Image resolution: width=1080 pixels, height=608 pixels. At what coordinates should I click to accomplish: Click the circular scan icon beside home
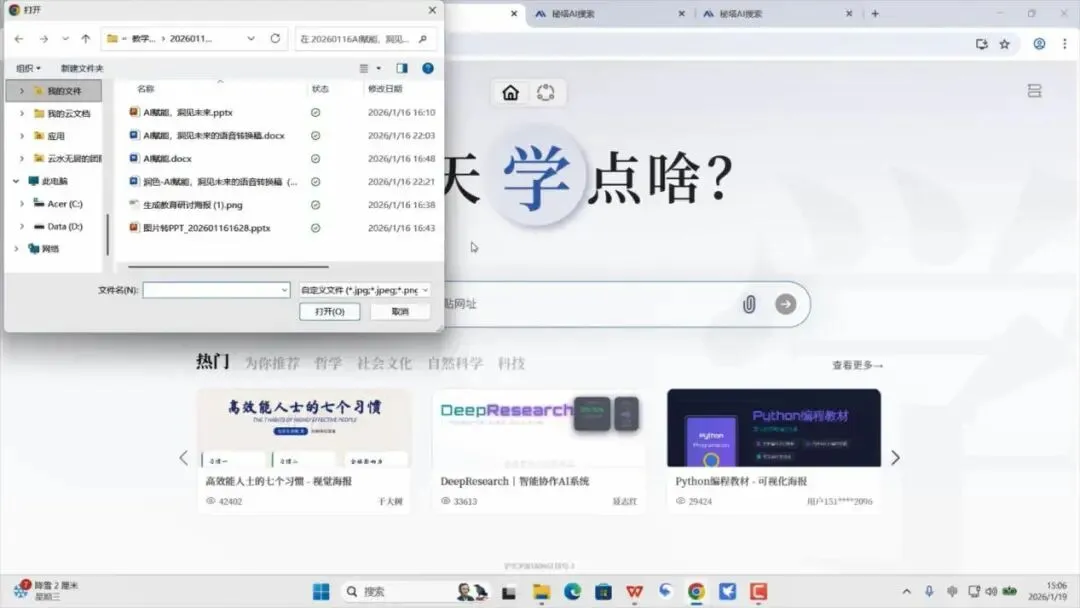tap(546, 92)
